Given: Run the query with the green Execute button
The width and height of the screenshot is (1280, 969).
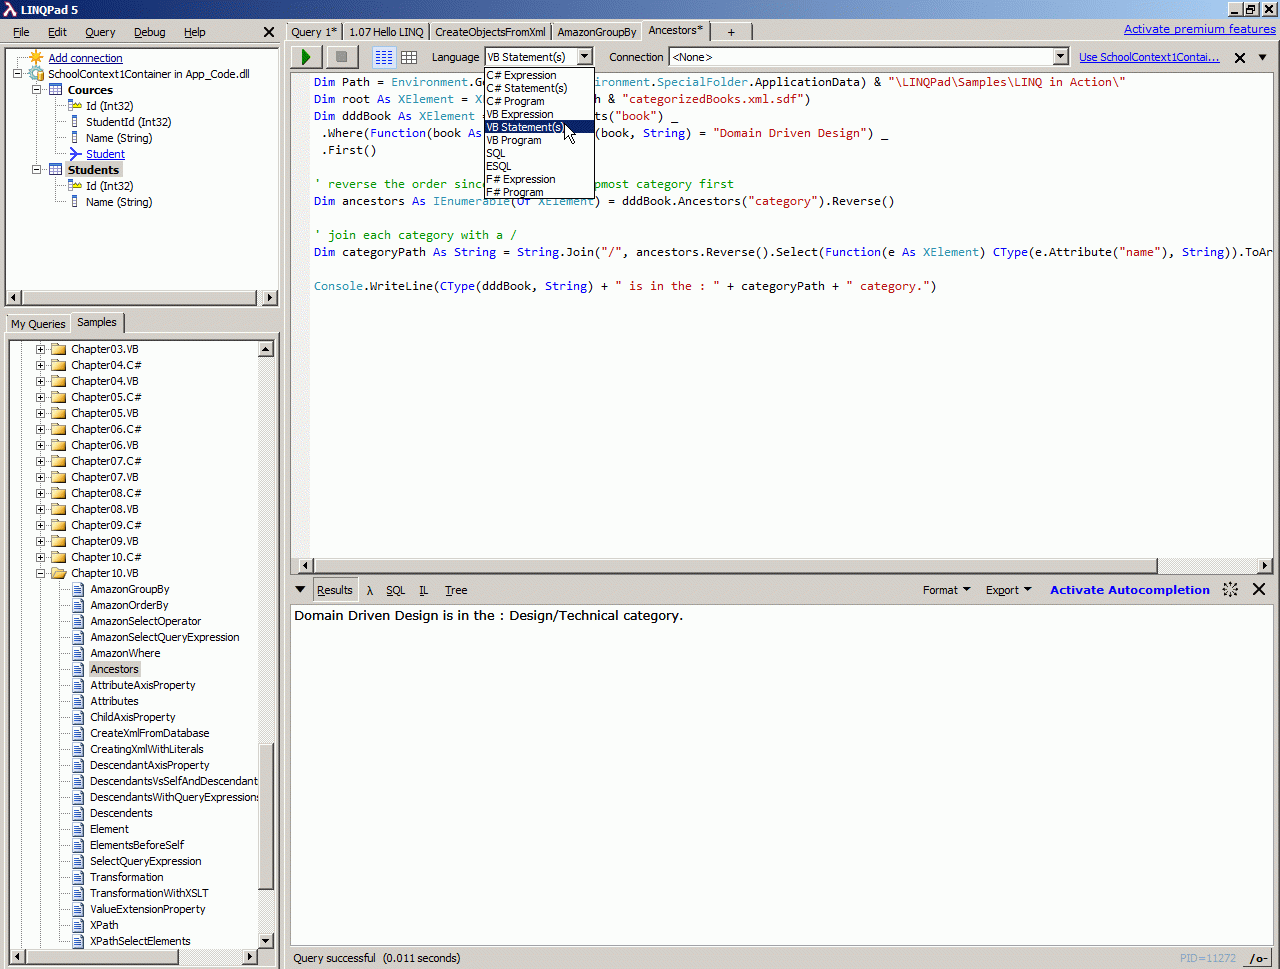Looking at the screenshot, I should [x=306, y=57].
